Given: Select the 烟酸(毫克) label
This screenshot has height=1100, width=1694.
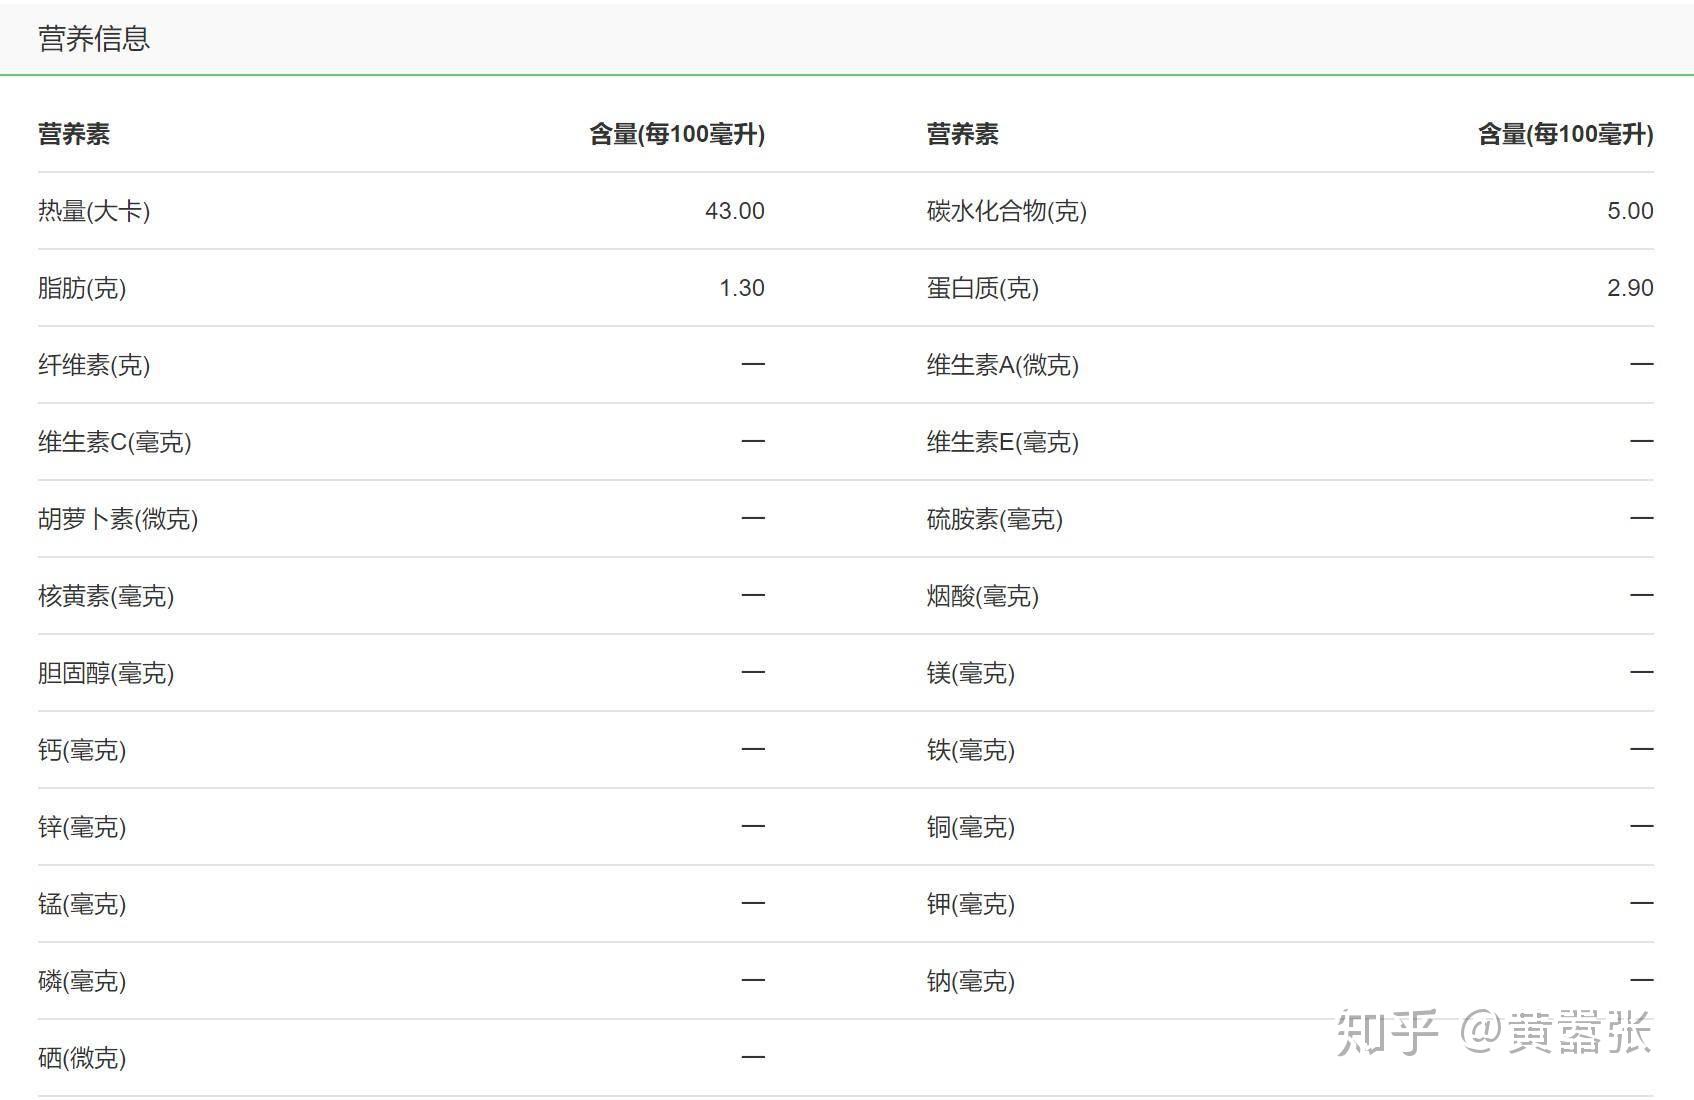Looking at the screenshot, I should (x=982, y=596).
